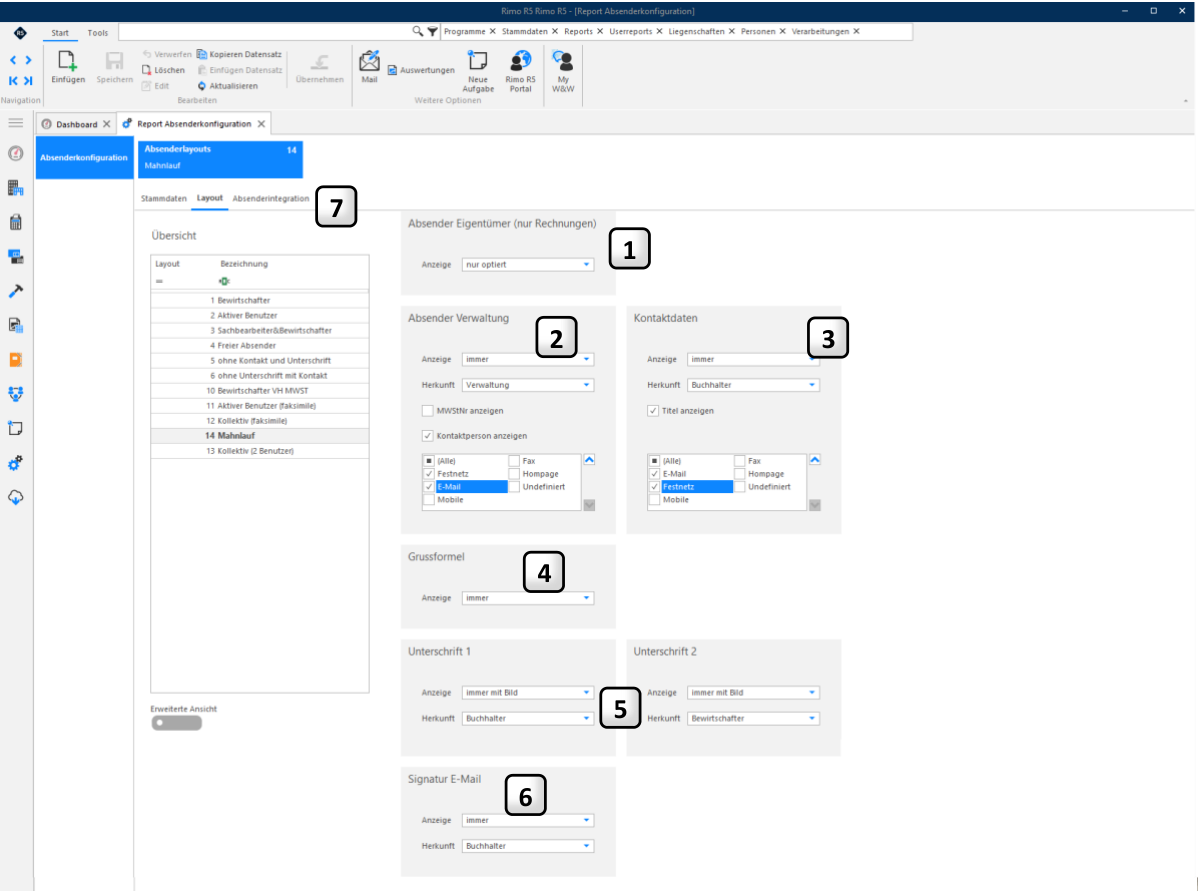Click the Speichern disk icon
The image size is (1200, 893).
(x=115, y=60)
